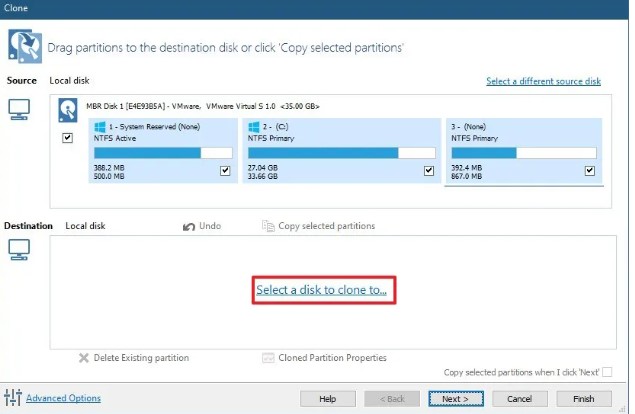Toggle the whole MBR Disk 1 checkbox
Image resolution: width=635 pixels, height=414 pixels.
pos(67,138)
